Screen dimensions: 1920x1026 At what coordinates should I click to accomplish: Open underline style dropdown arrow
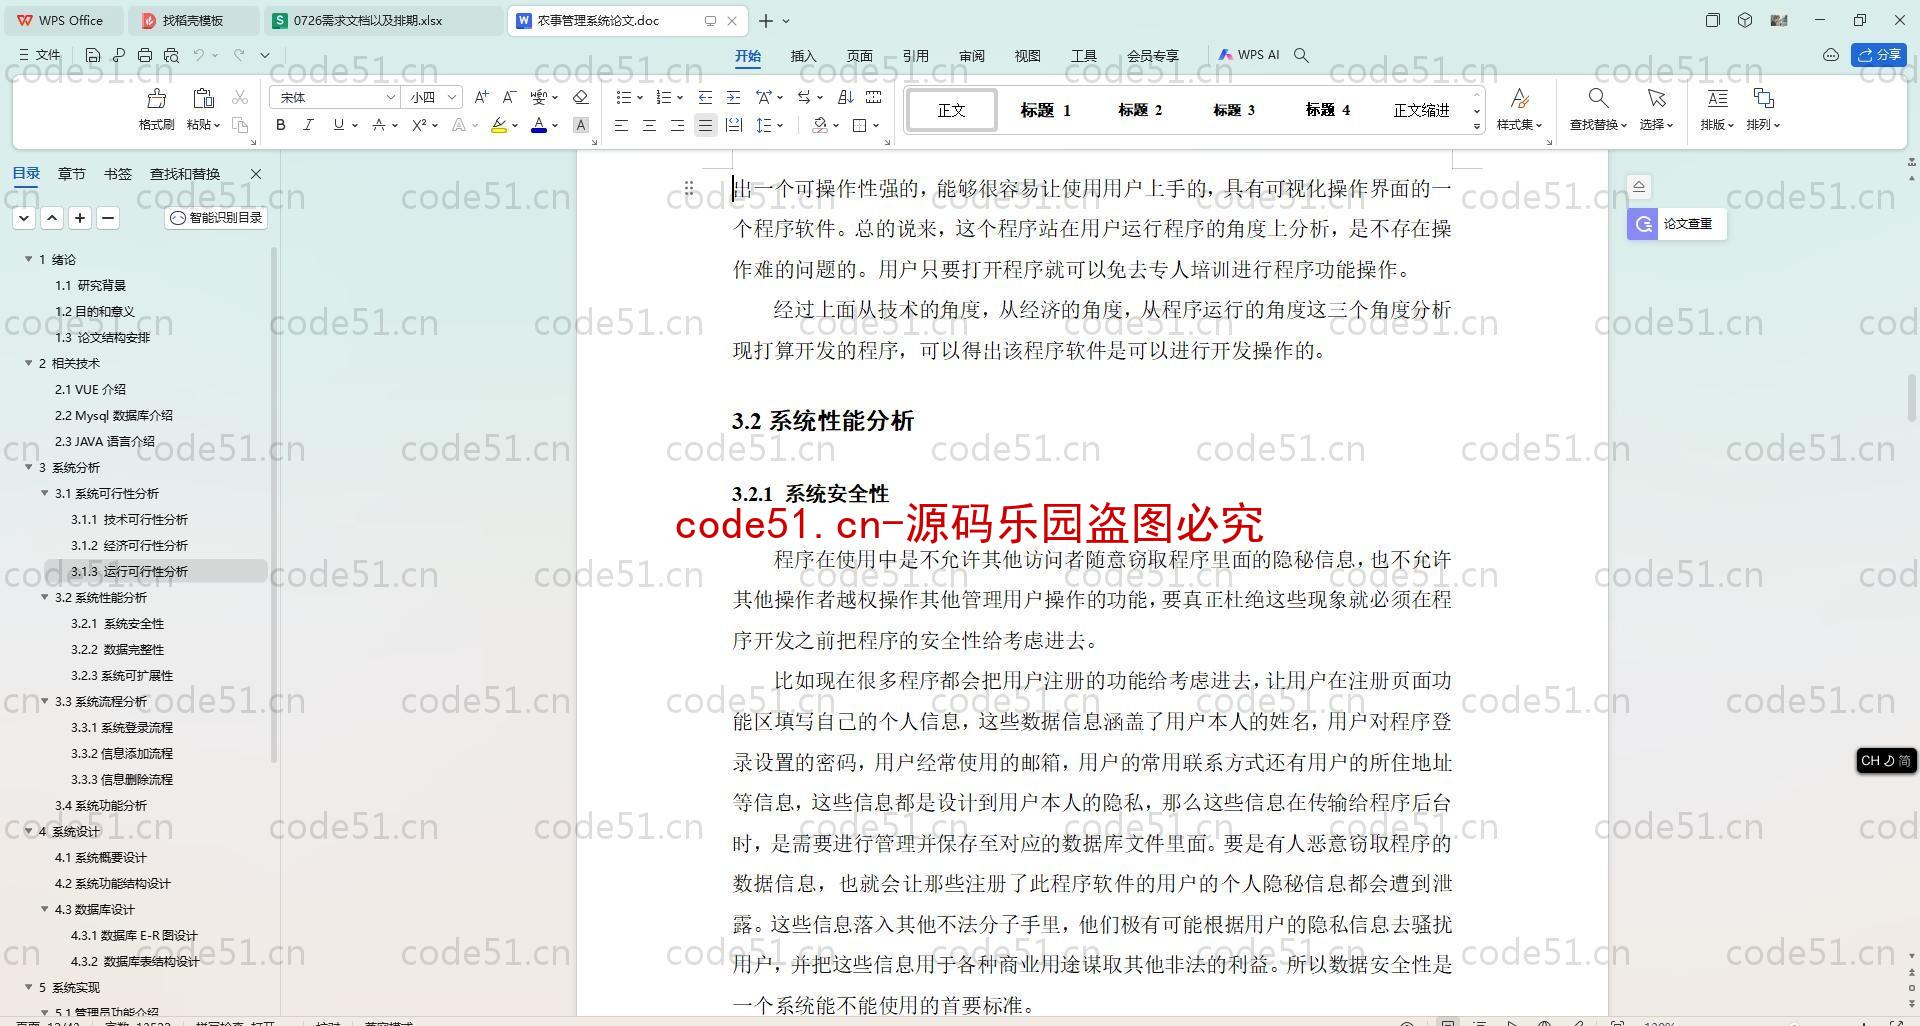(x=355, y=125)
